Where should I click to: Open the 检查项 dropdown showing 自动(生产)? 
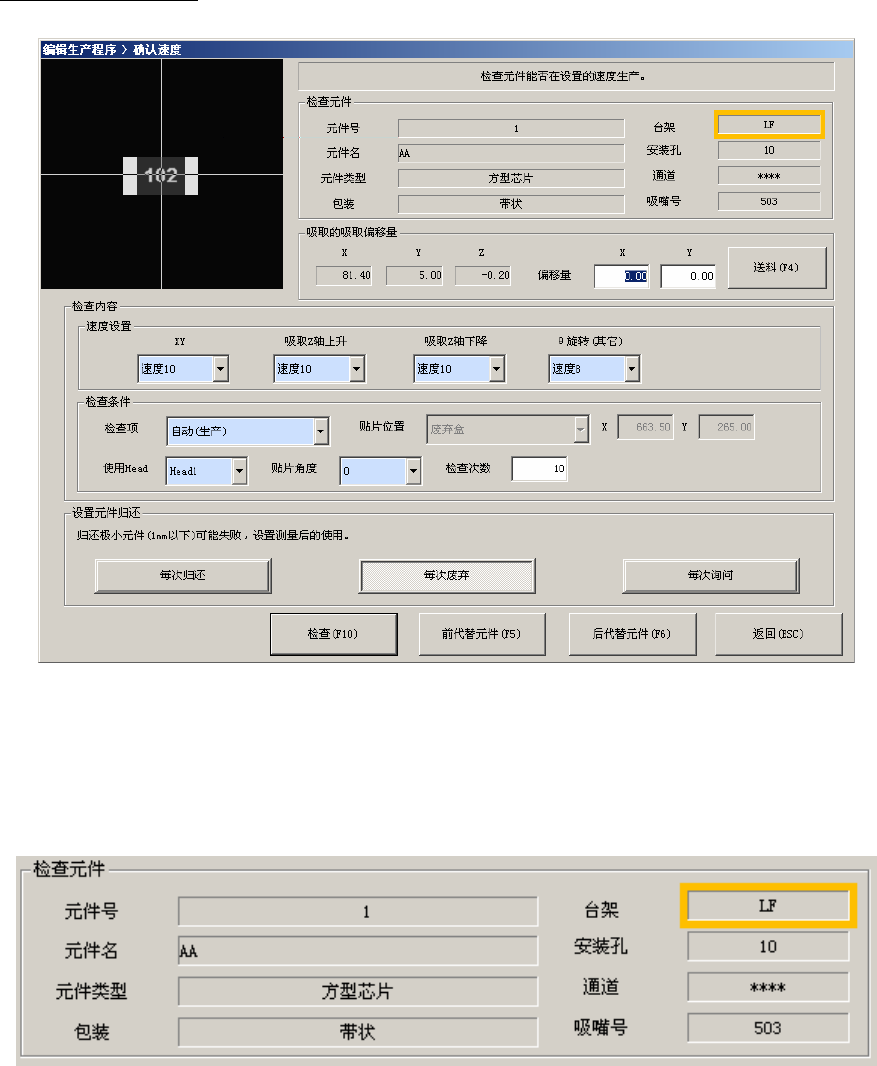[x=321, y=431]
